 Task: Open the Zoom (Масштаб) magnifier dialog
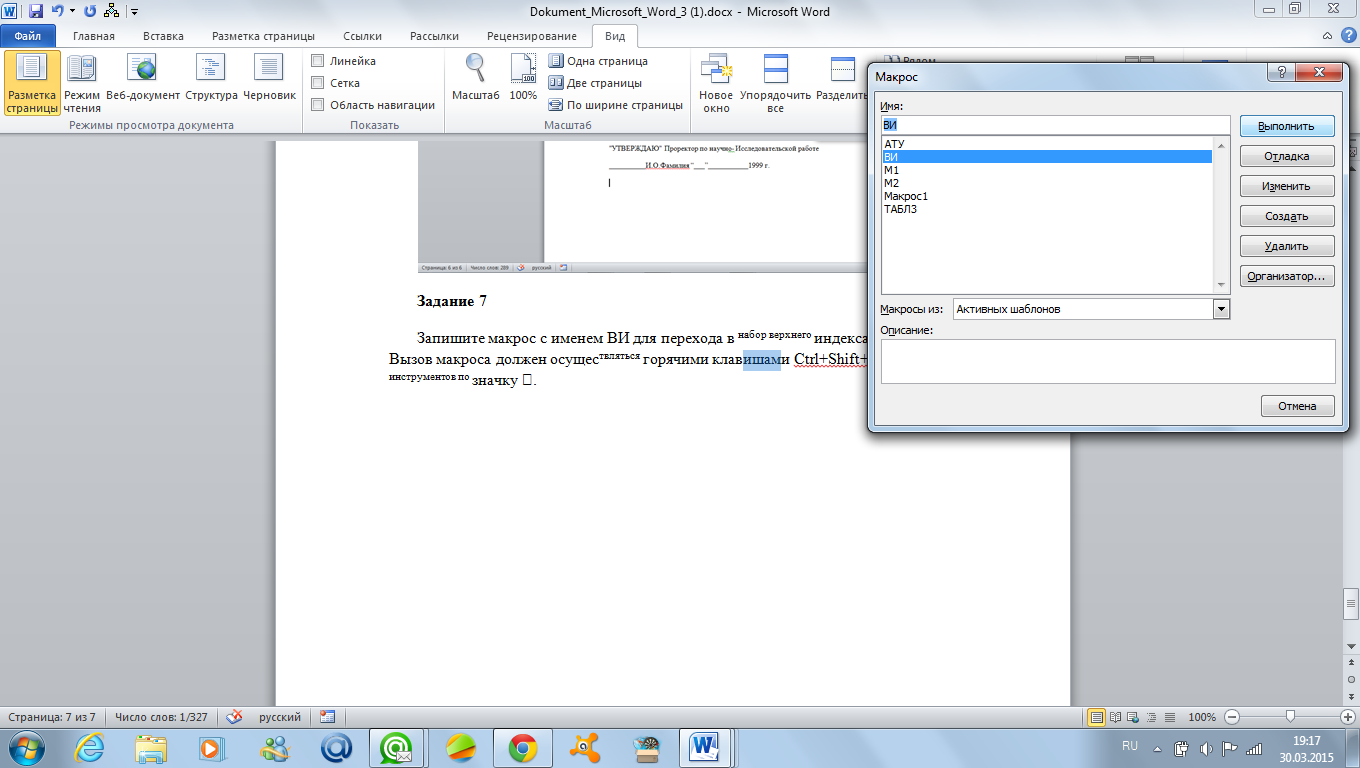pos(476,78)
